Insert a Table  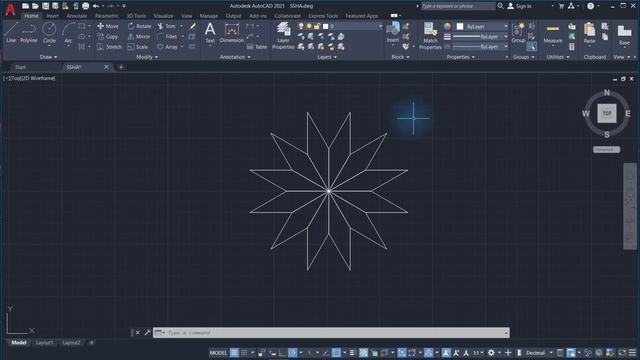(x=257, y=47)
